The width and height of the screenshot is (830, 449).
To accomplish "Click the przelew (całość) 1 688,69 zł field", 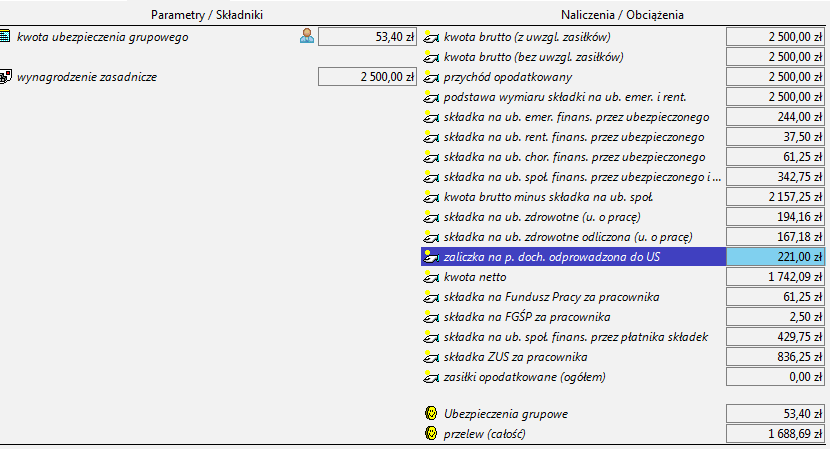I will coord(776,434).
